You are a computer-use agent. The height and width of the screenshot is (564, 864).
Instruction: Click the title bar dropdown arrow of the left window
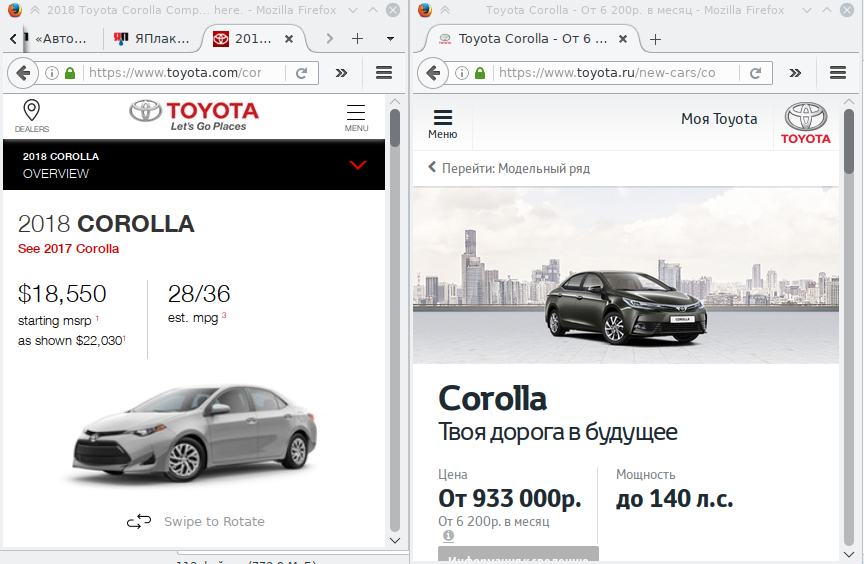click(x=353, y=10)
